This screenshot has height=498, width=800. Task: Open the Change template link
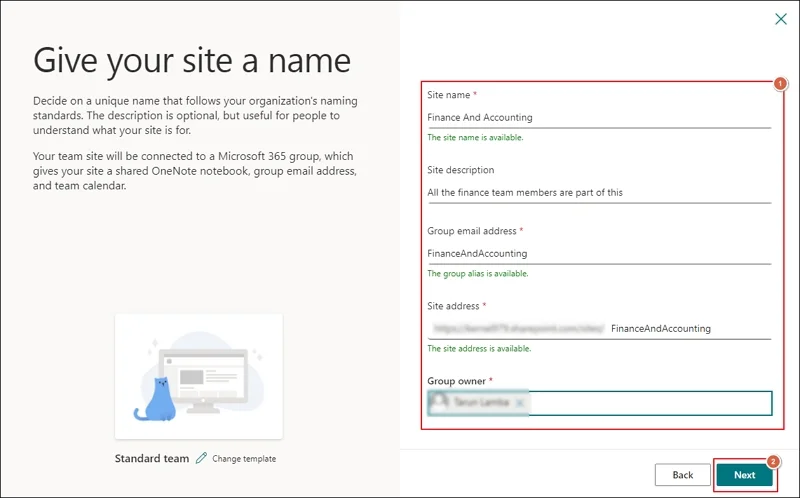[x=244, y=459]
